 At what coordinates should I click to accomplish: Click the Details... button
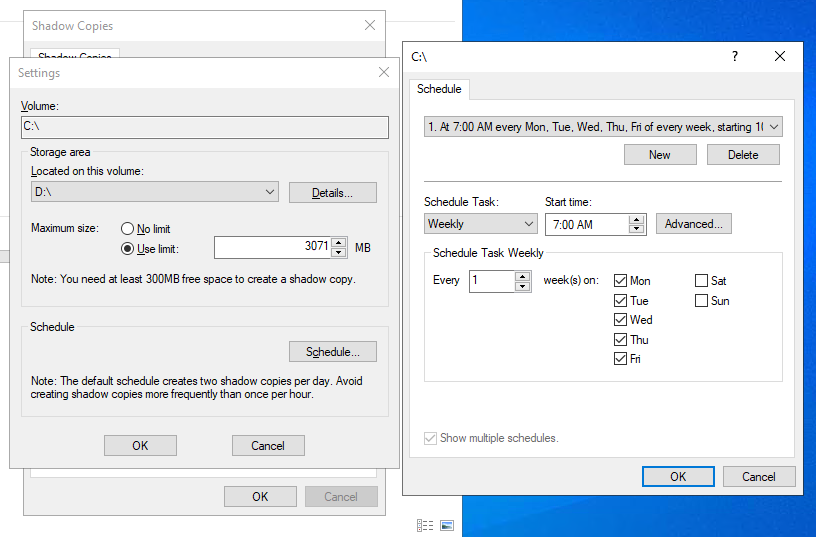coord(333,193)
